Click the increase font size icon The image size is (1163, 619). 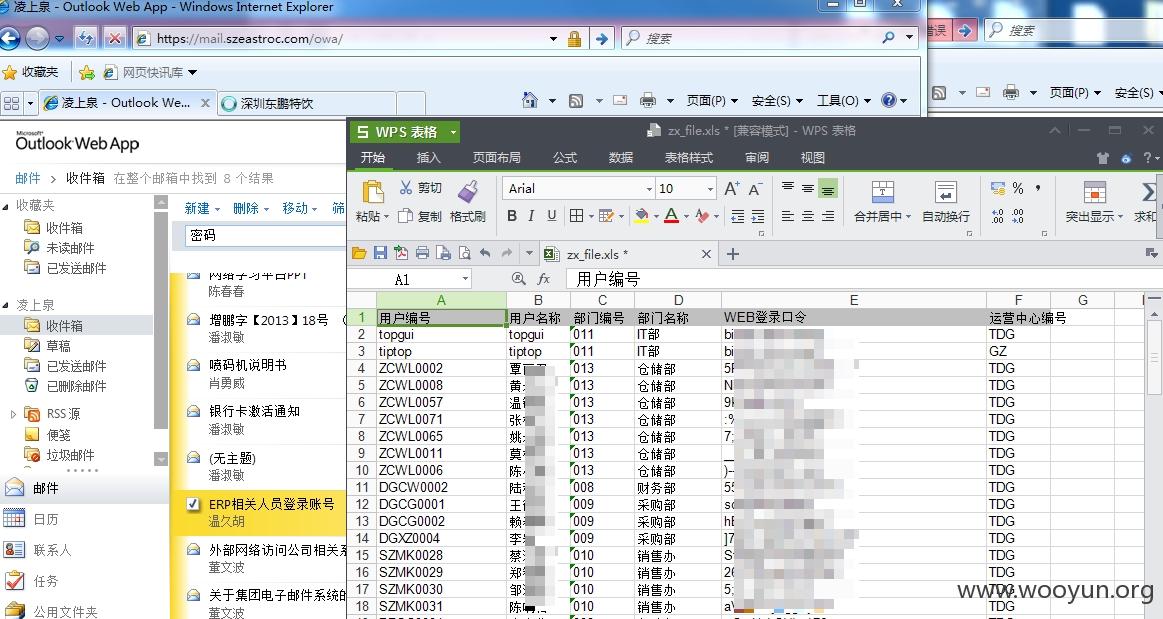(x=731, y=188)
